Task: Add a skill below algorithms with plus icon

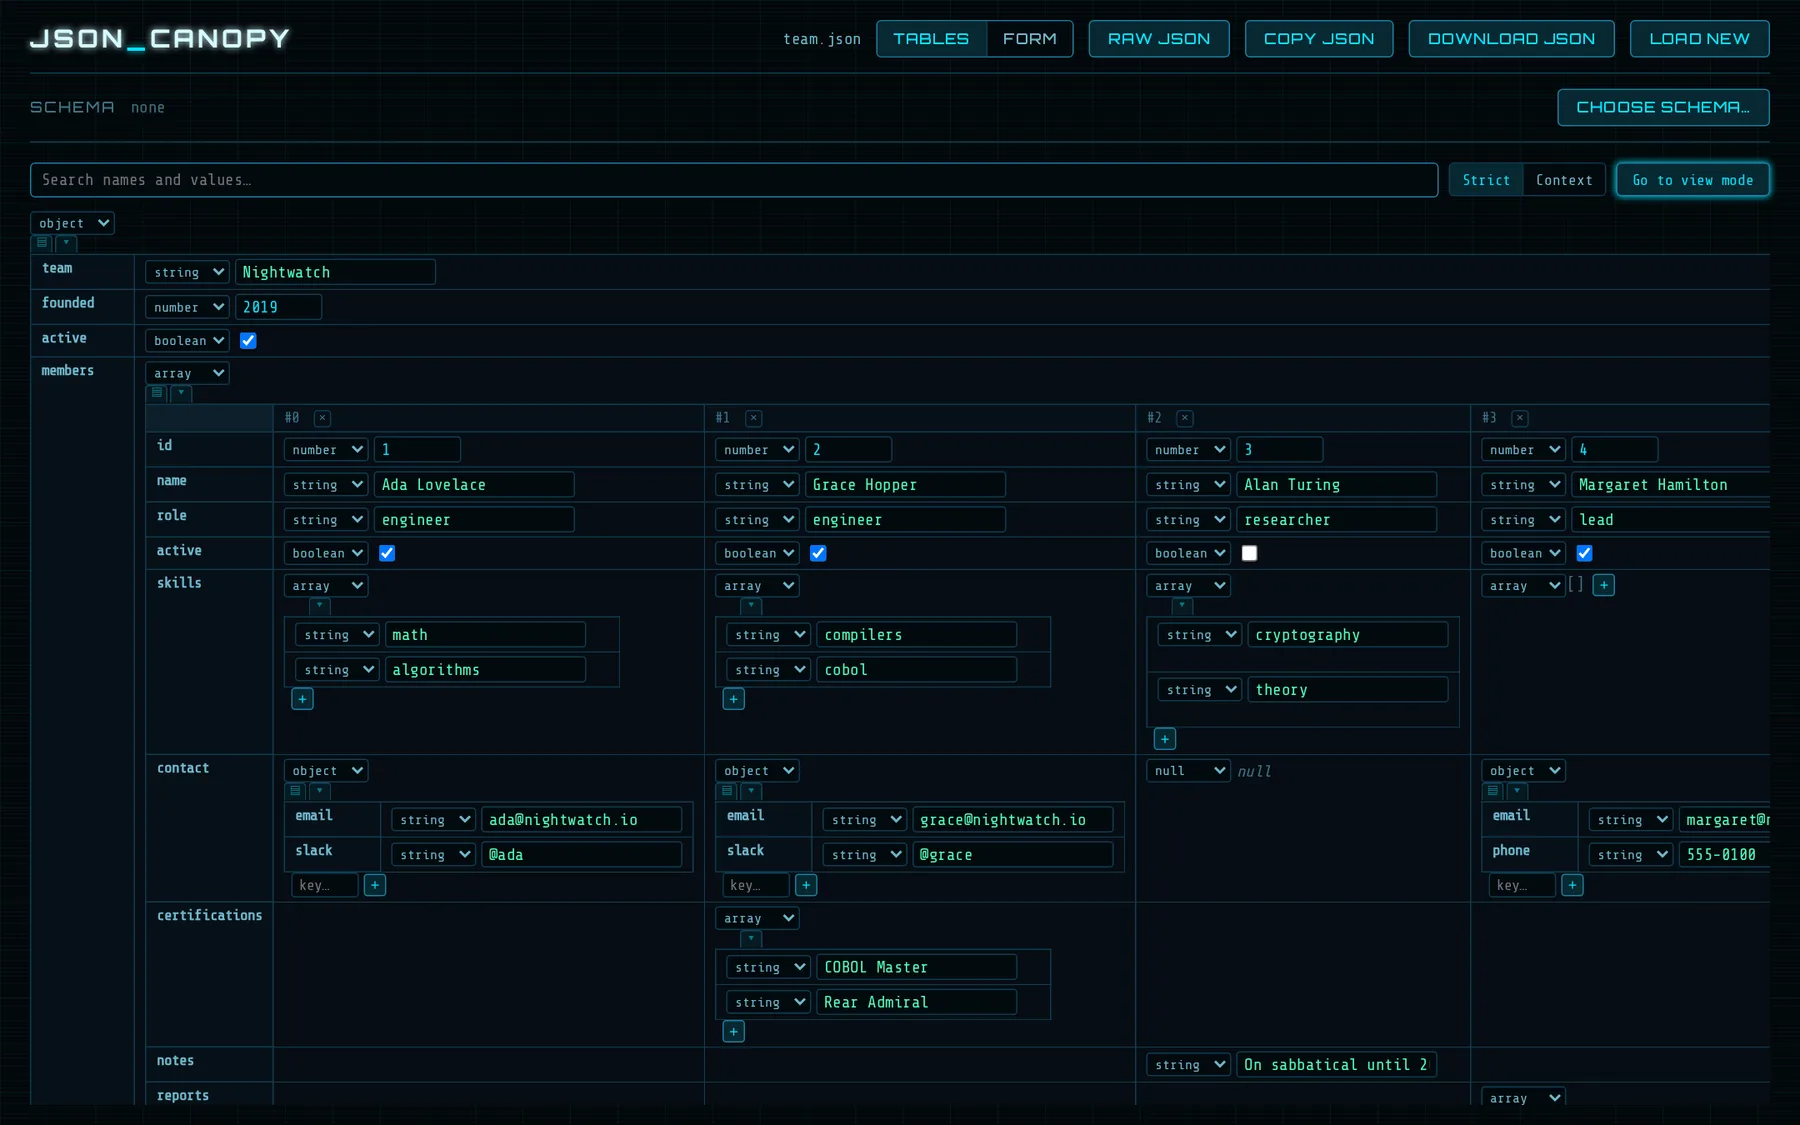Action: click(x=302, y=699)
